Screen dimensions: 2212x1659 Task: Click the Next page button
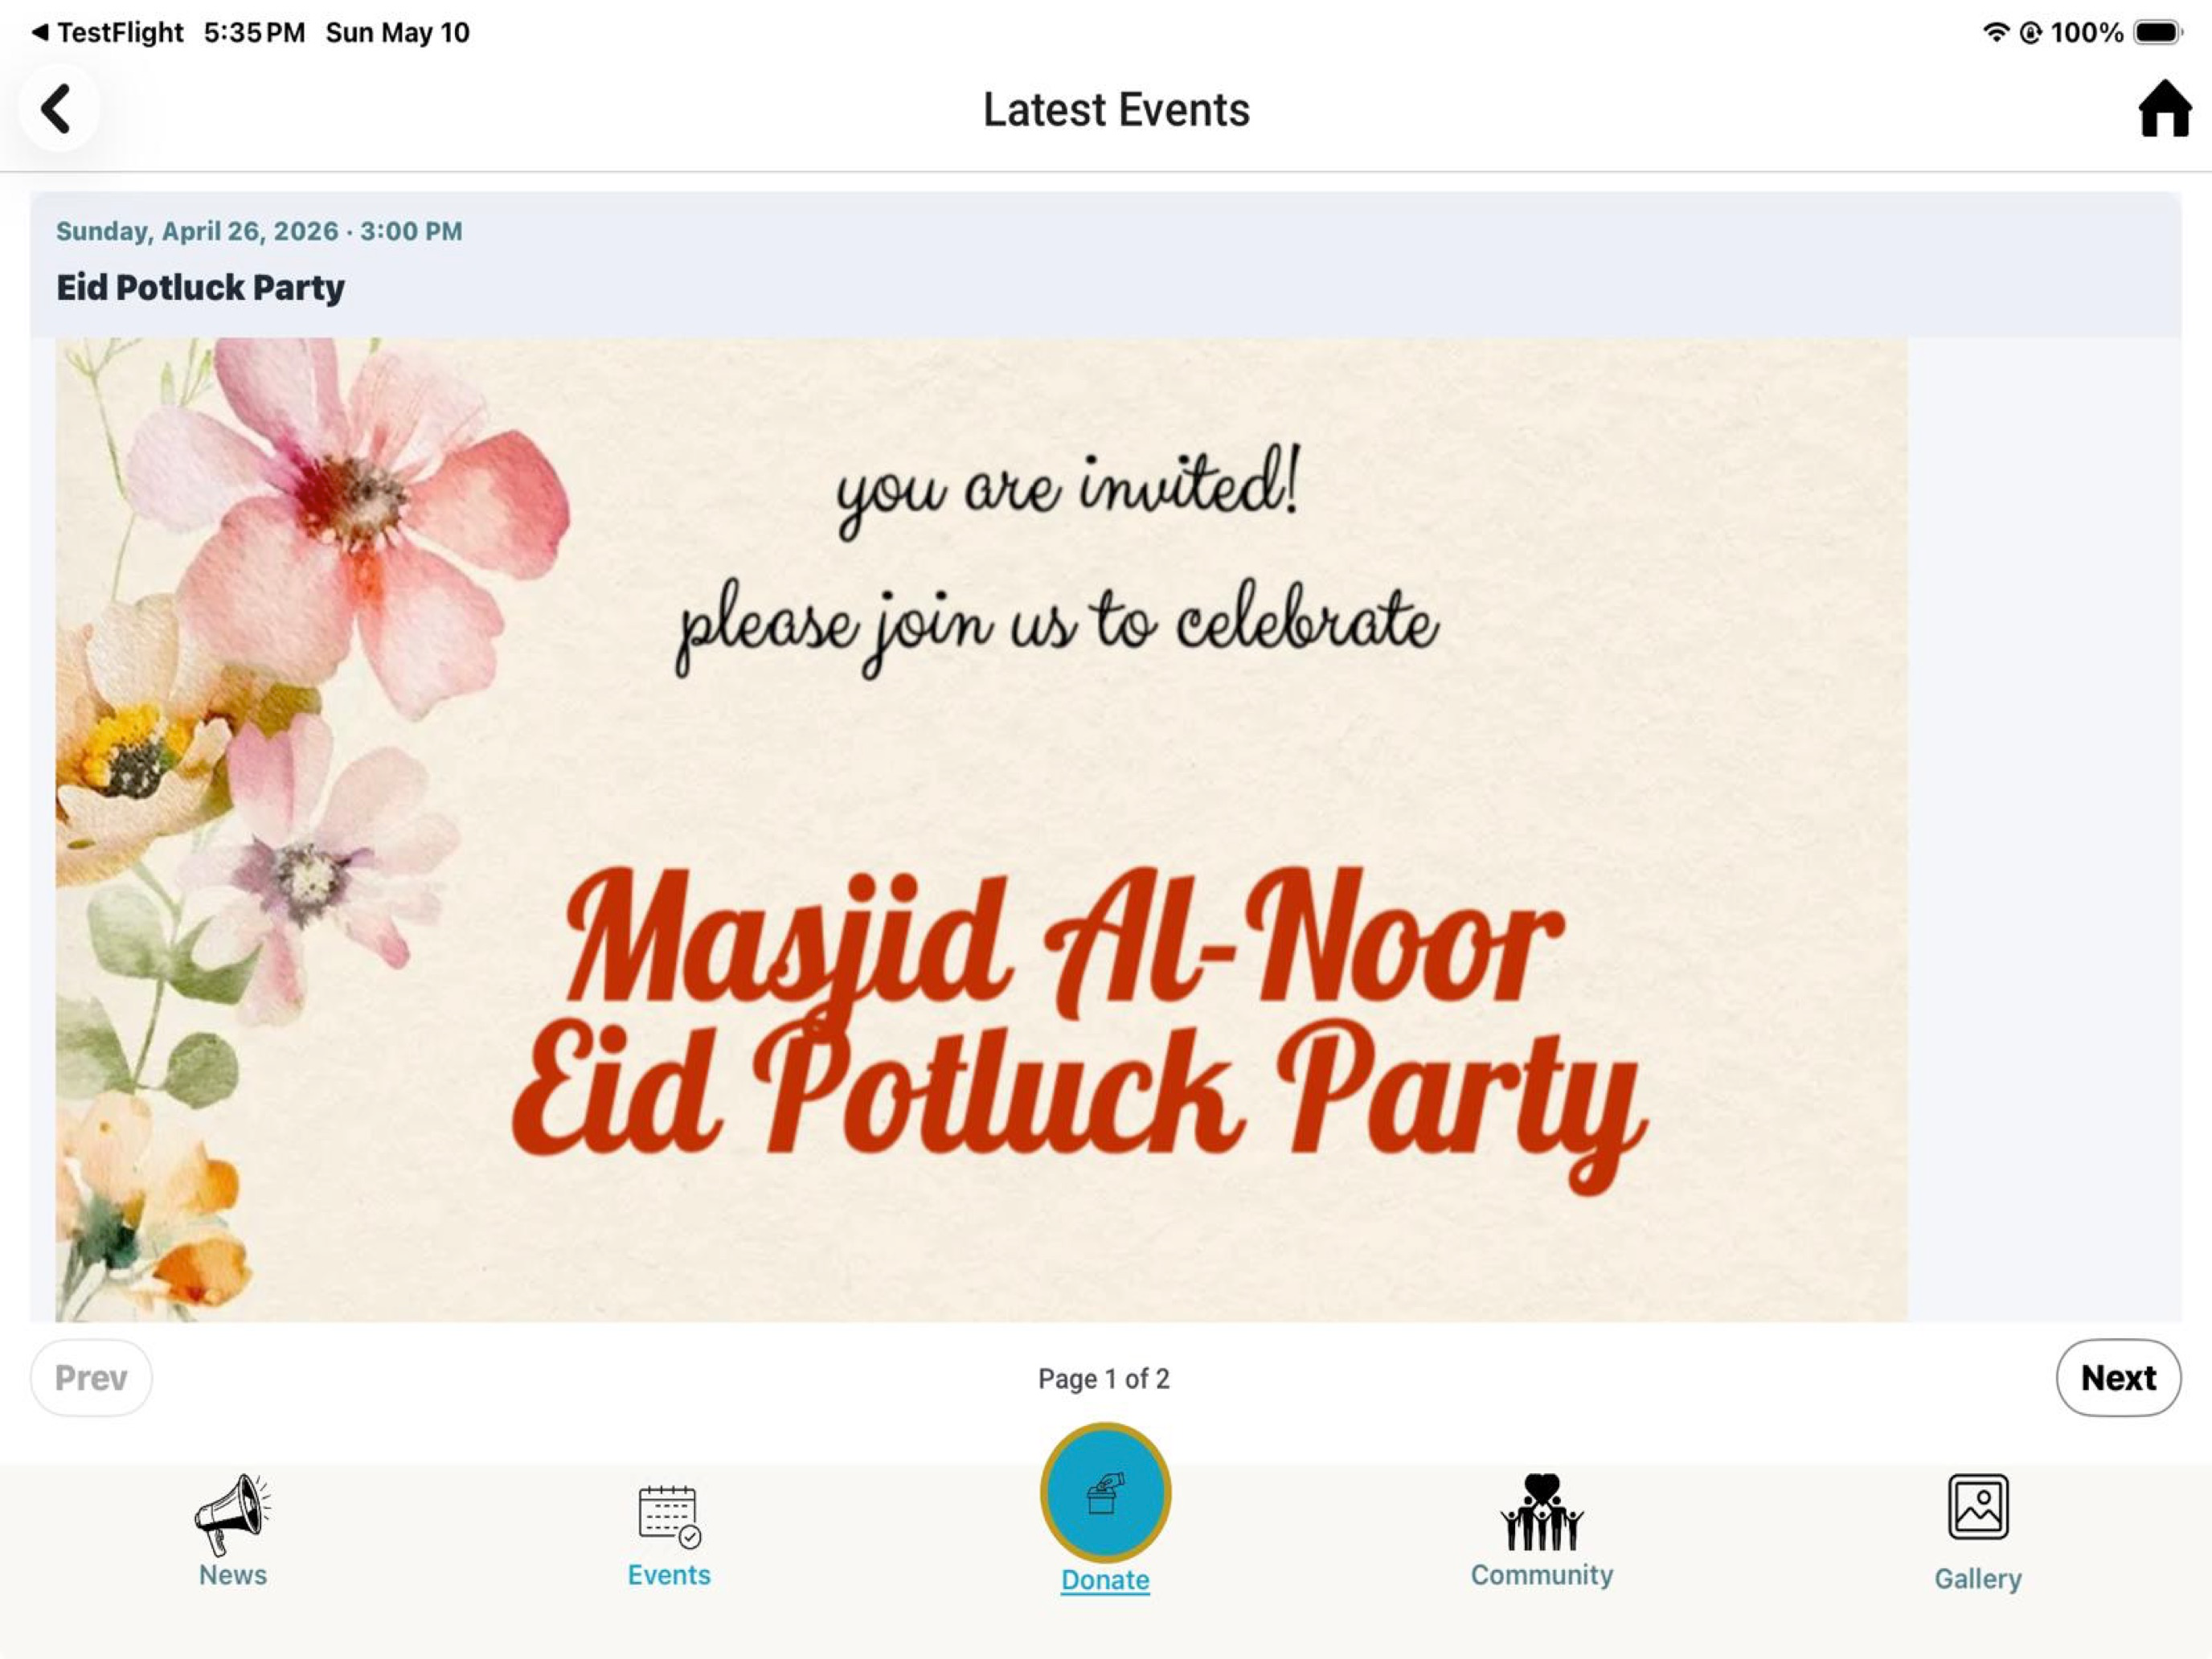2118,1377
